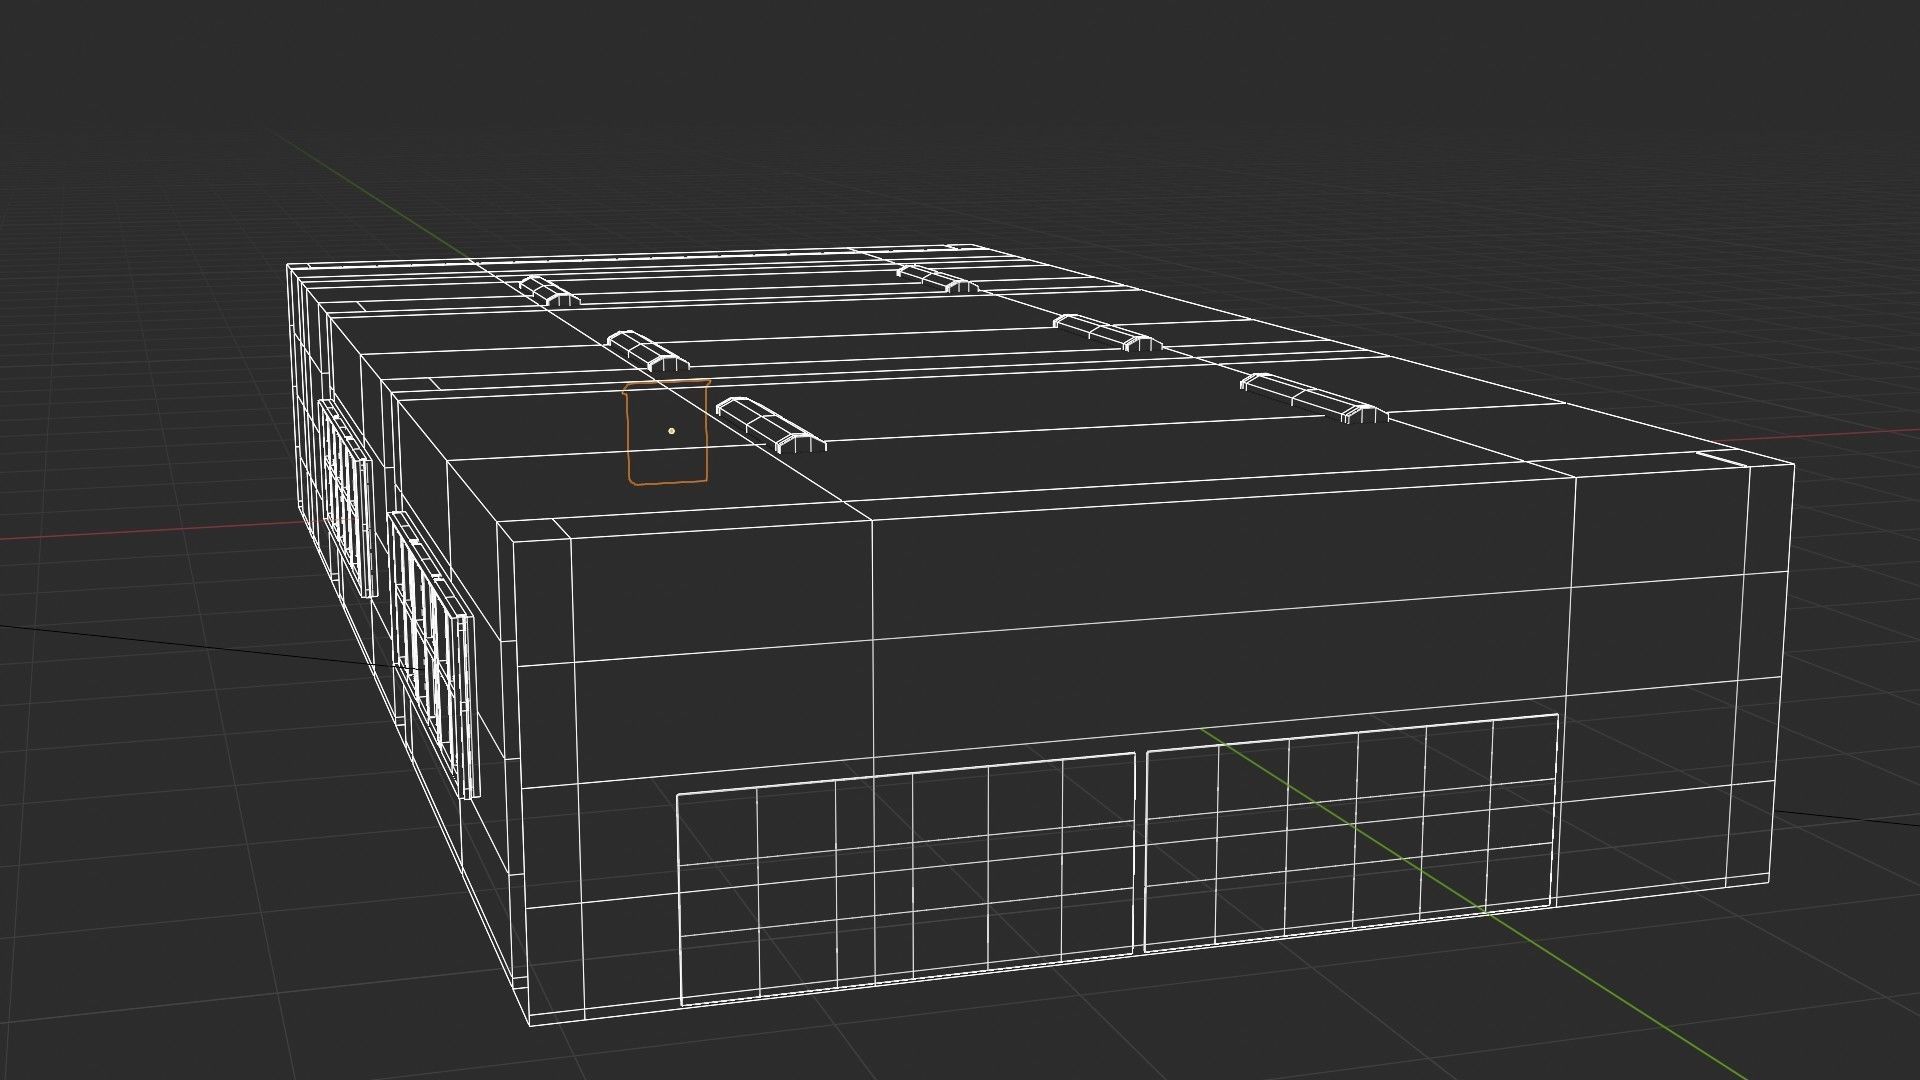Select the side wall window nearest the front corner
Viewport: 1920px width, 1080px height.
click(x=433, y=654)
